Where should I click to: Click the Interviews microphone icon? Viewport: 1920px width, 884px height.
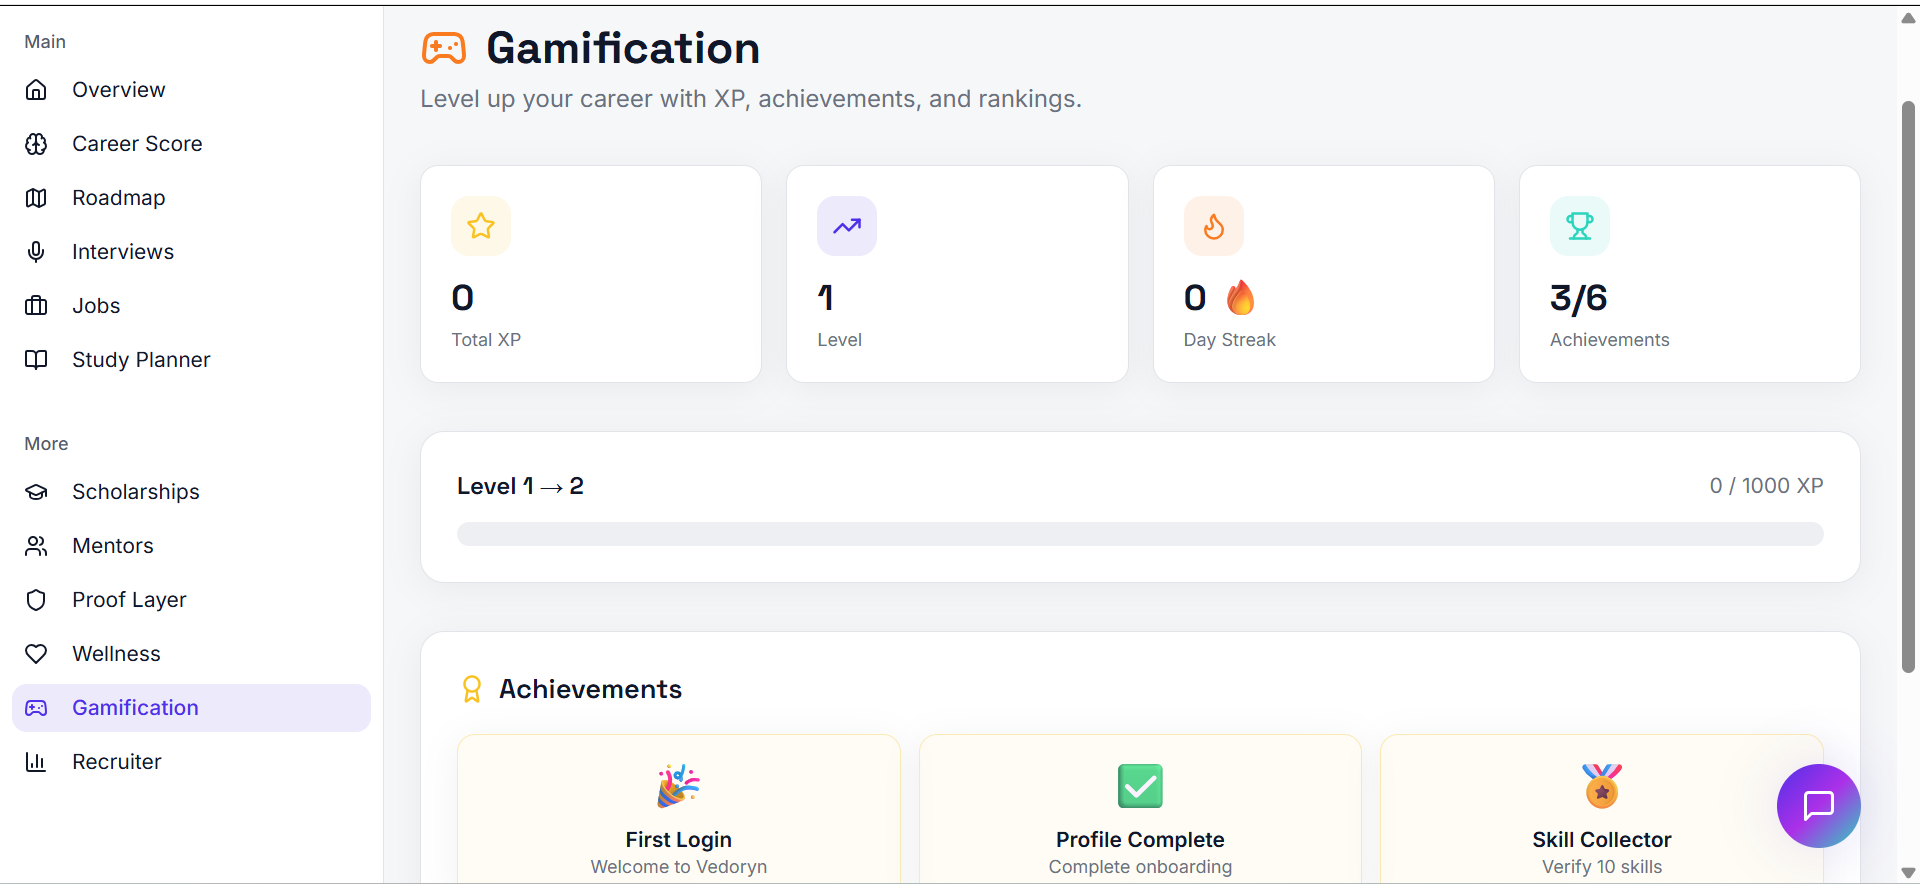click(36, 252)
